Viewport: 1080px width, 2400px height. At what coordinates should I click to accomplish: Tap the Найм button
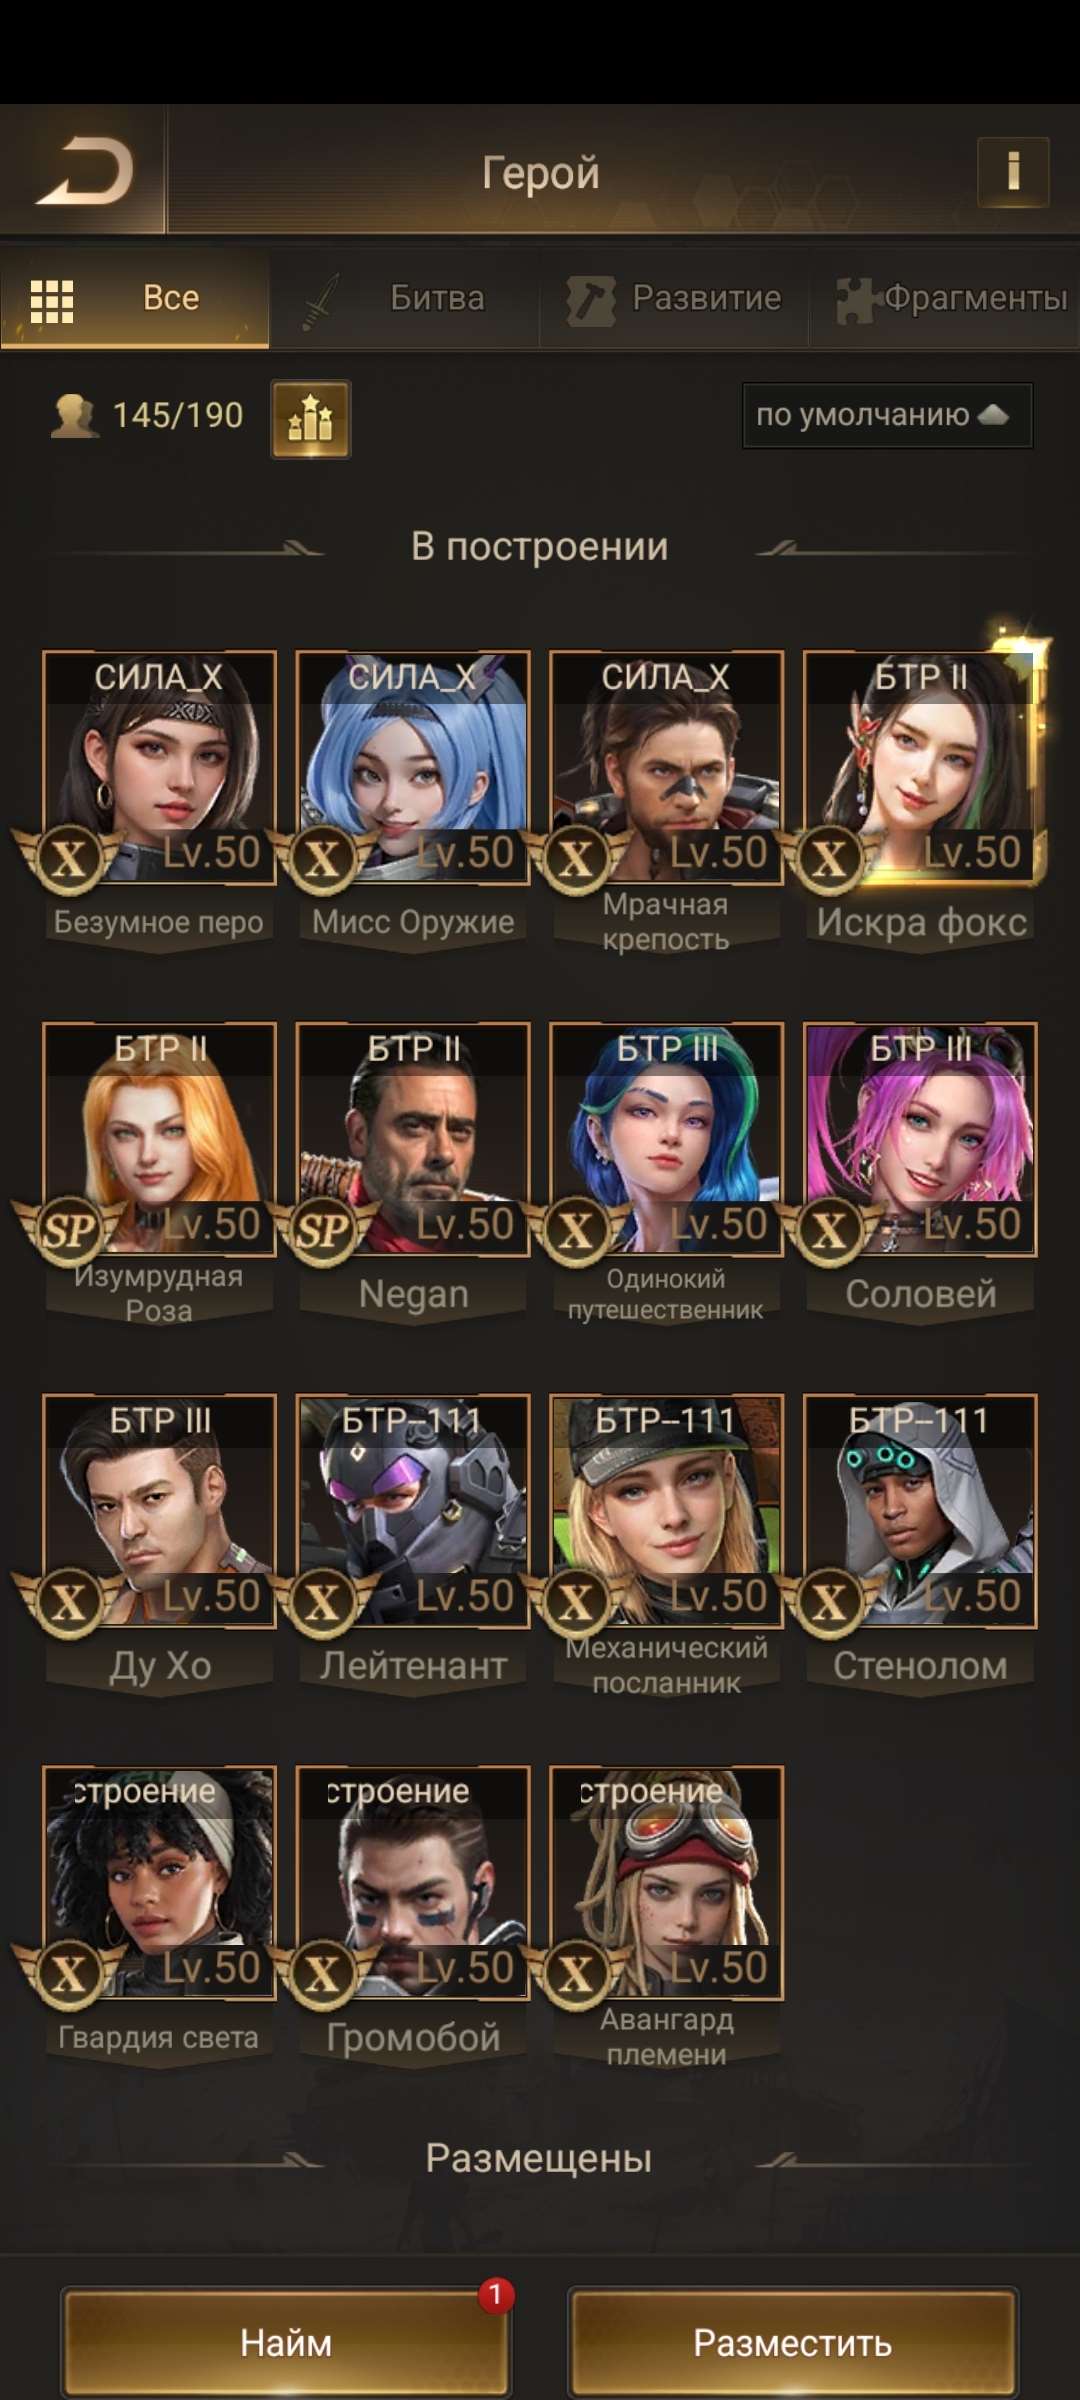pos(286,2343)
